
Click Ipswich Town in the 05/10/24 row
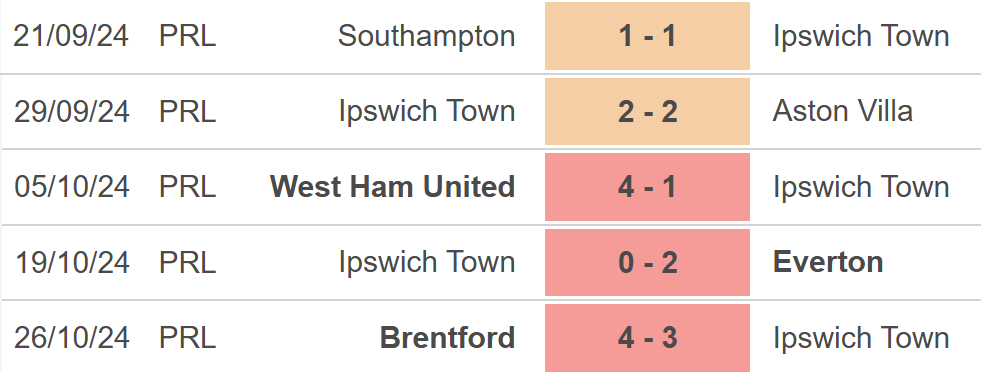[x=861, y=187]
